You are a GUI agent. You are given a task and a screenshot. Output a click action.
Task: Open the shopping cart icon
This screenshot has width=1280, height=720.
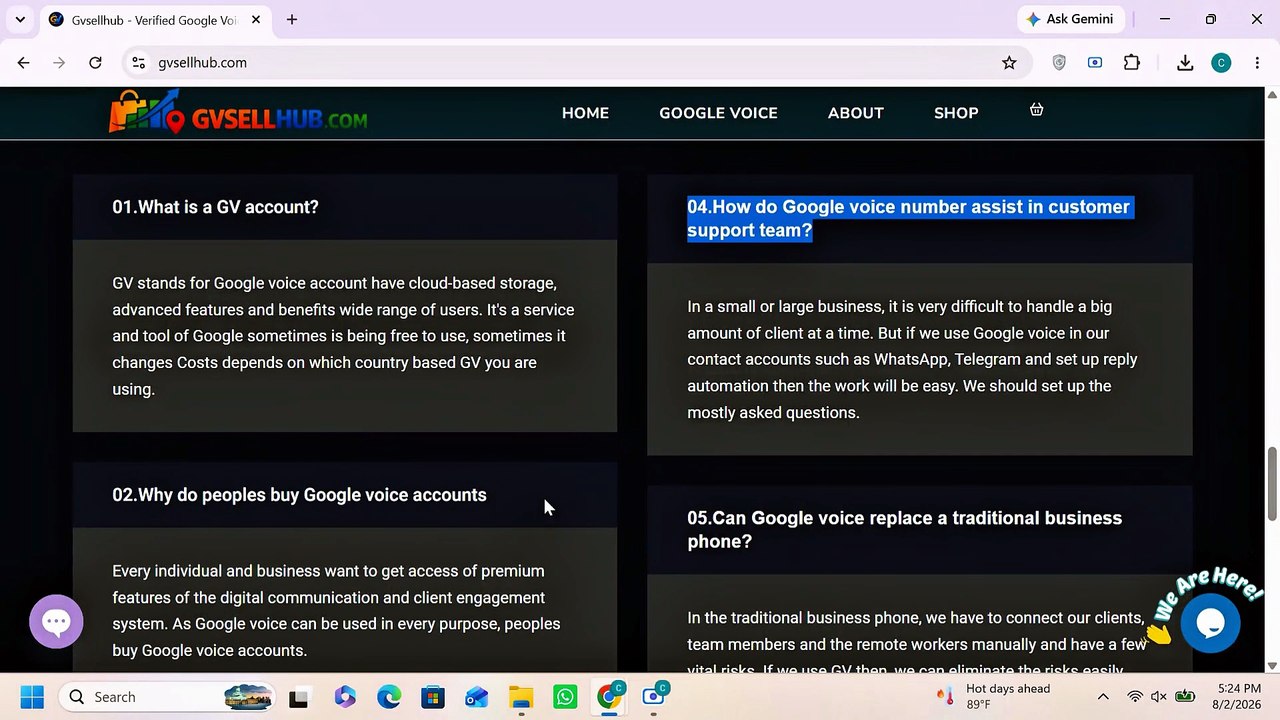(x=1036, y=109)
